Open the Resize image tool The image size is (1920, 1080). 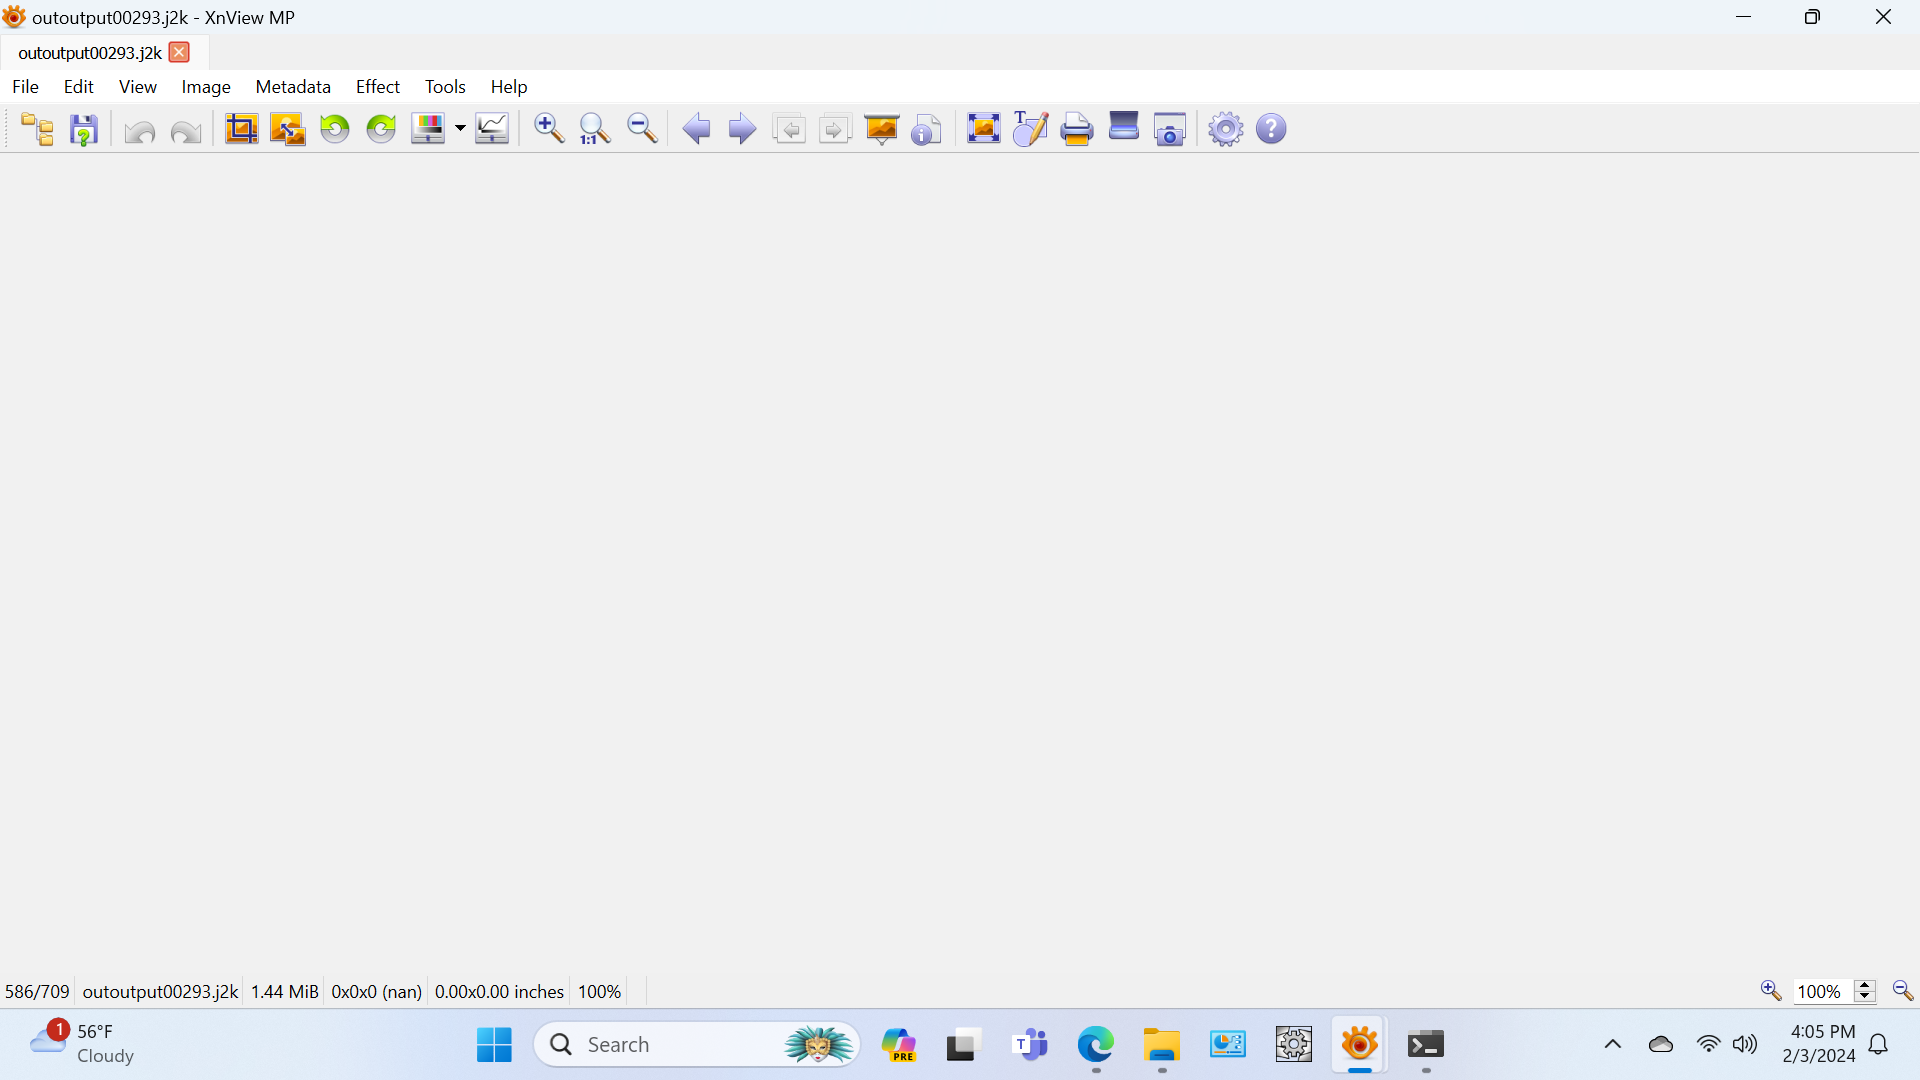point(288,129)
